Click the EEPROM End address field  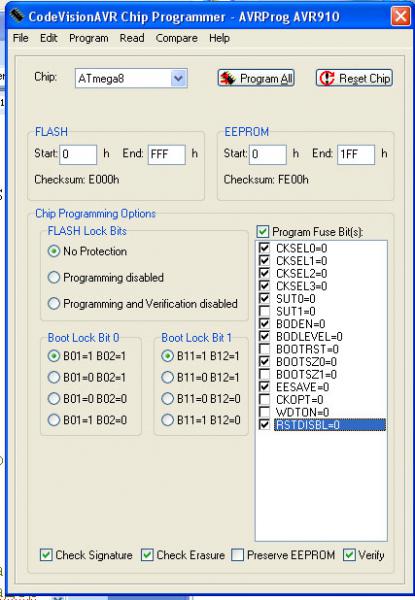[356, 154]
